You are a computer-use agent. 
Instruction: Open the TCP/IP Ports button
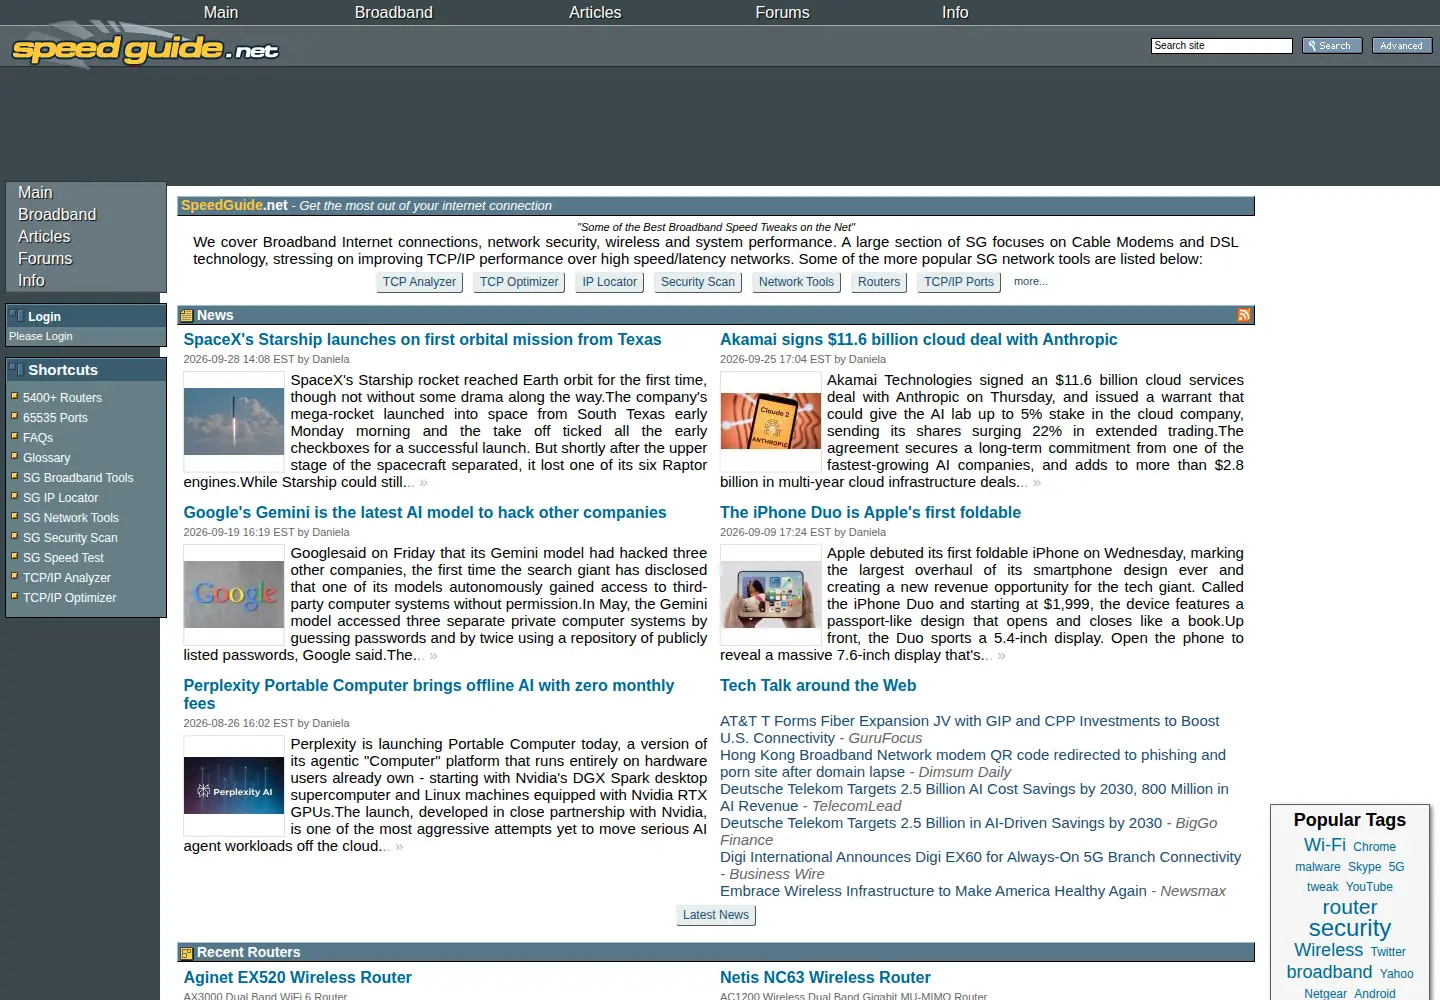pos(959,282)
